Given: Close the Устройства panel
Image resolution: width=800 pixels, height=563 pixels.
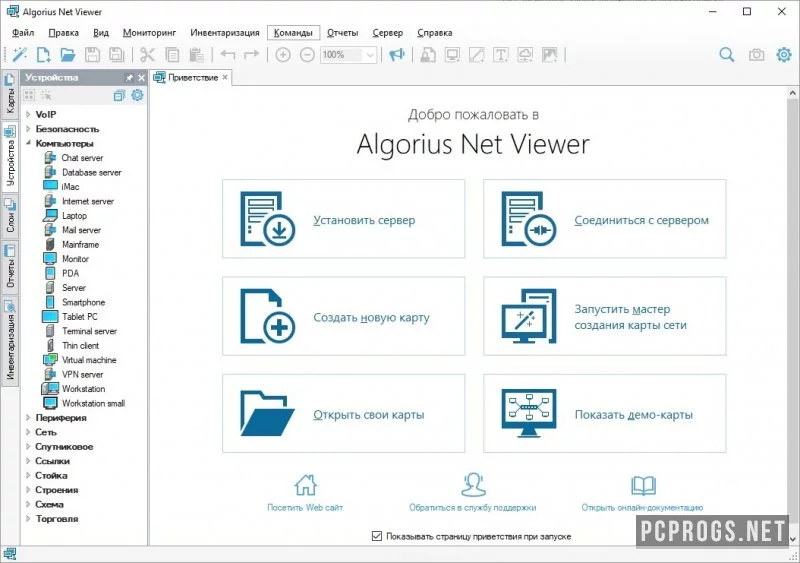Looking at the screenshot, I should 141,78.
